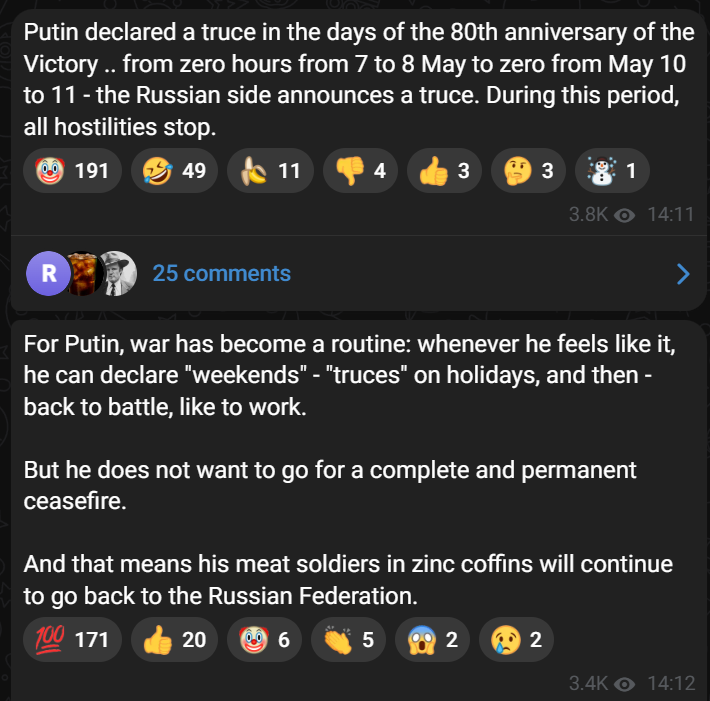Click the clapping hands reaction showing 5
Viewport: 710px width, 701px height.
click(x=349, y=640)
